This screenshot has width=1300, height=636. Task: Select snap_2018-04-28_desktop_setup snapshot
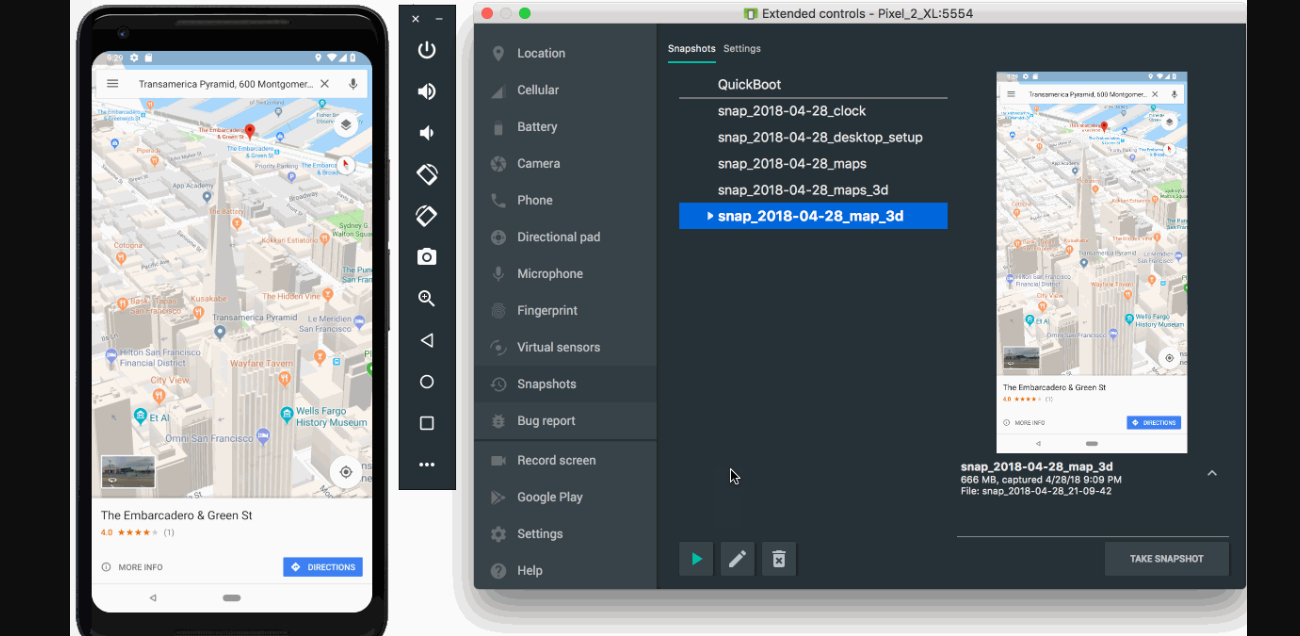point(813,137)
